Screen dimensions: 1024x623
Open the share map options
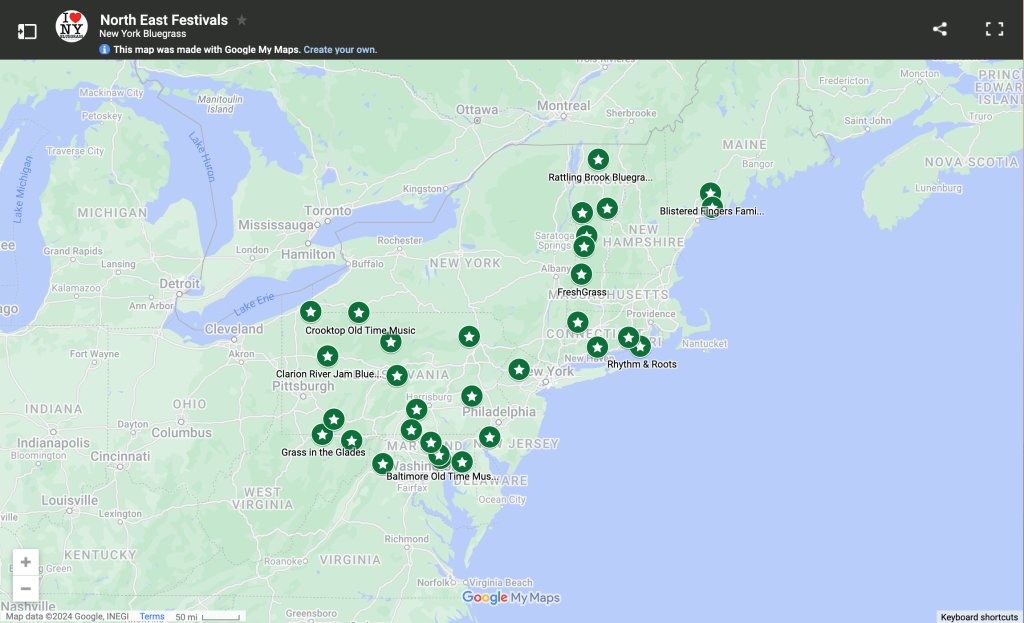coord(939,29)
